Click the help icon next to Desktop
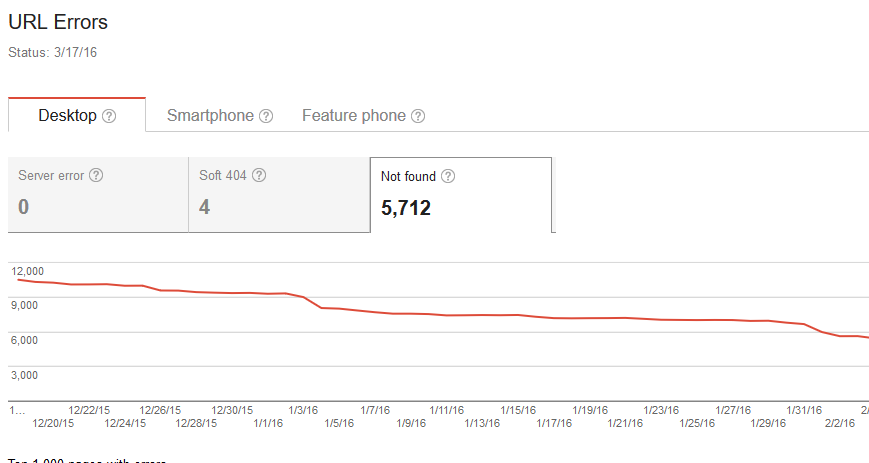869x463 pixels. [x=110, y=116]
